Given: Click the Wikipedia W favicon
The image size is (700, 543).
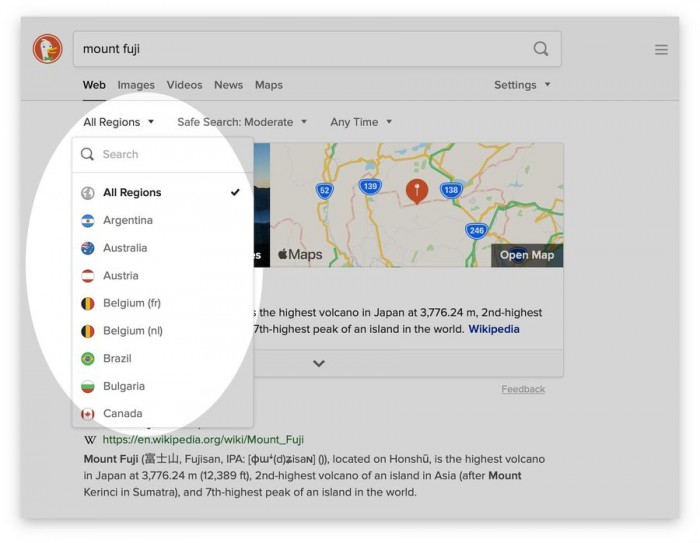Looking at the screenshot, I should click(90, 440).
